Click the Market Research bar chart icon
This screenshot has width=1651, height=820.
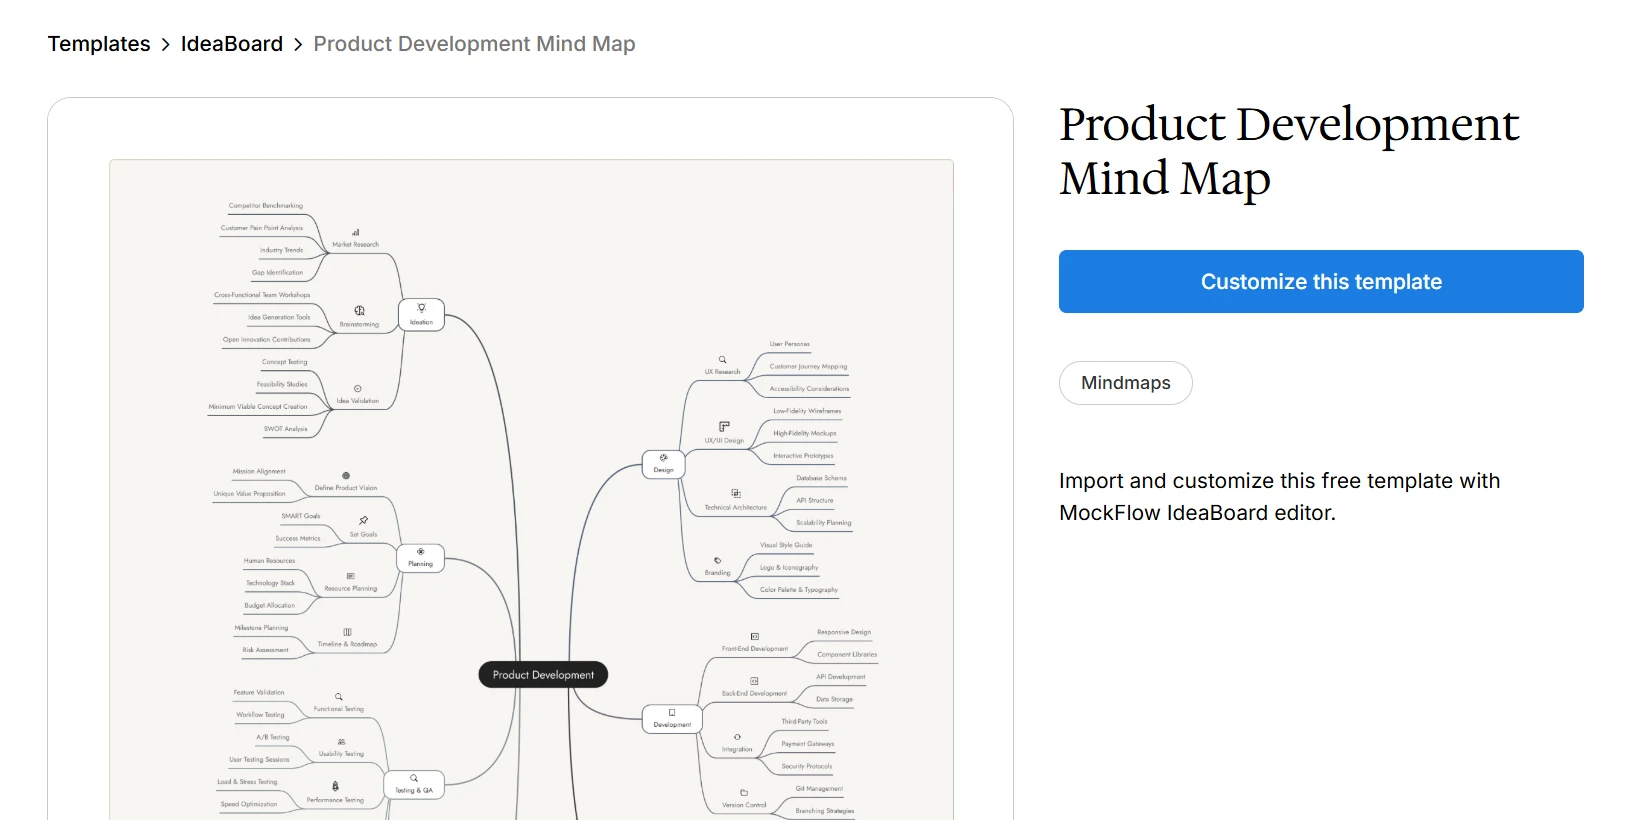tap(355, 232)
